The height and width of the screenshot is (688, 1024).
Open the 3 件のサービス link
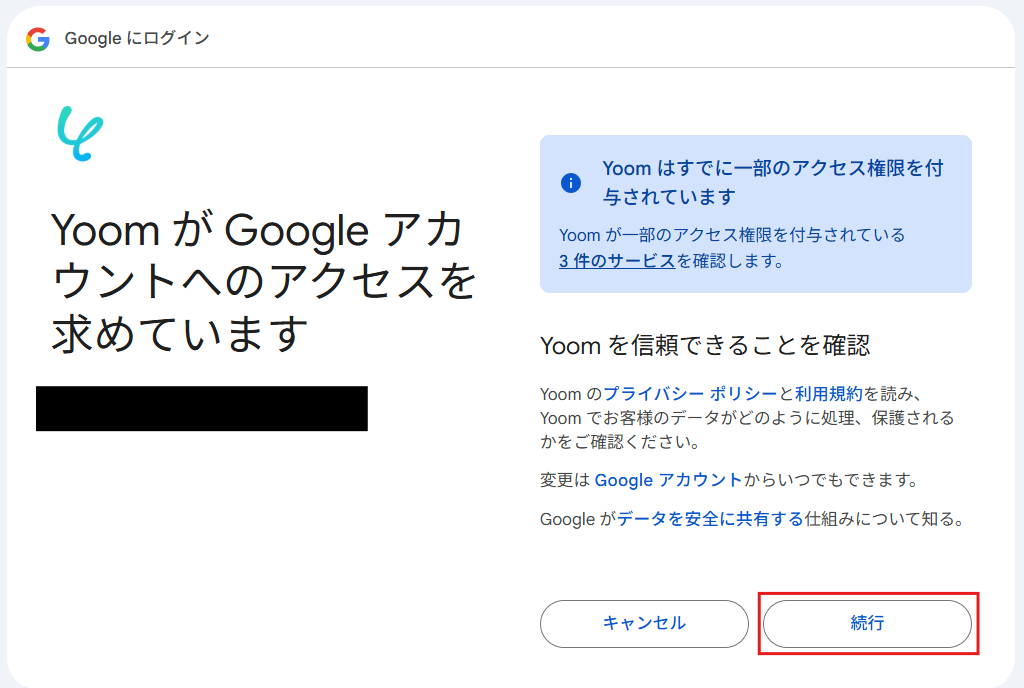617,262
